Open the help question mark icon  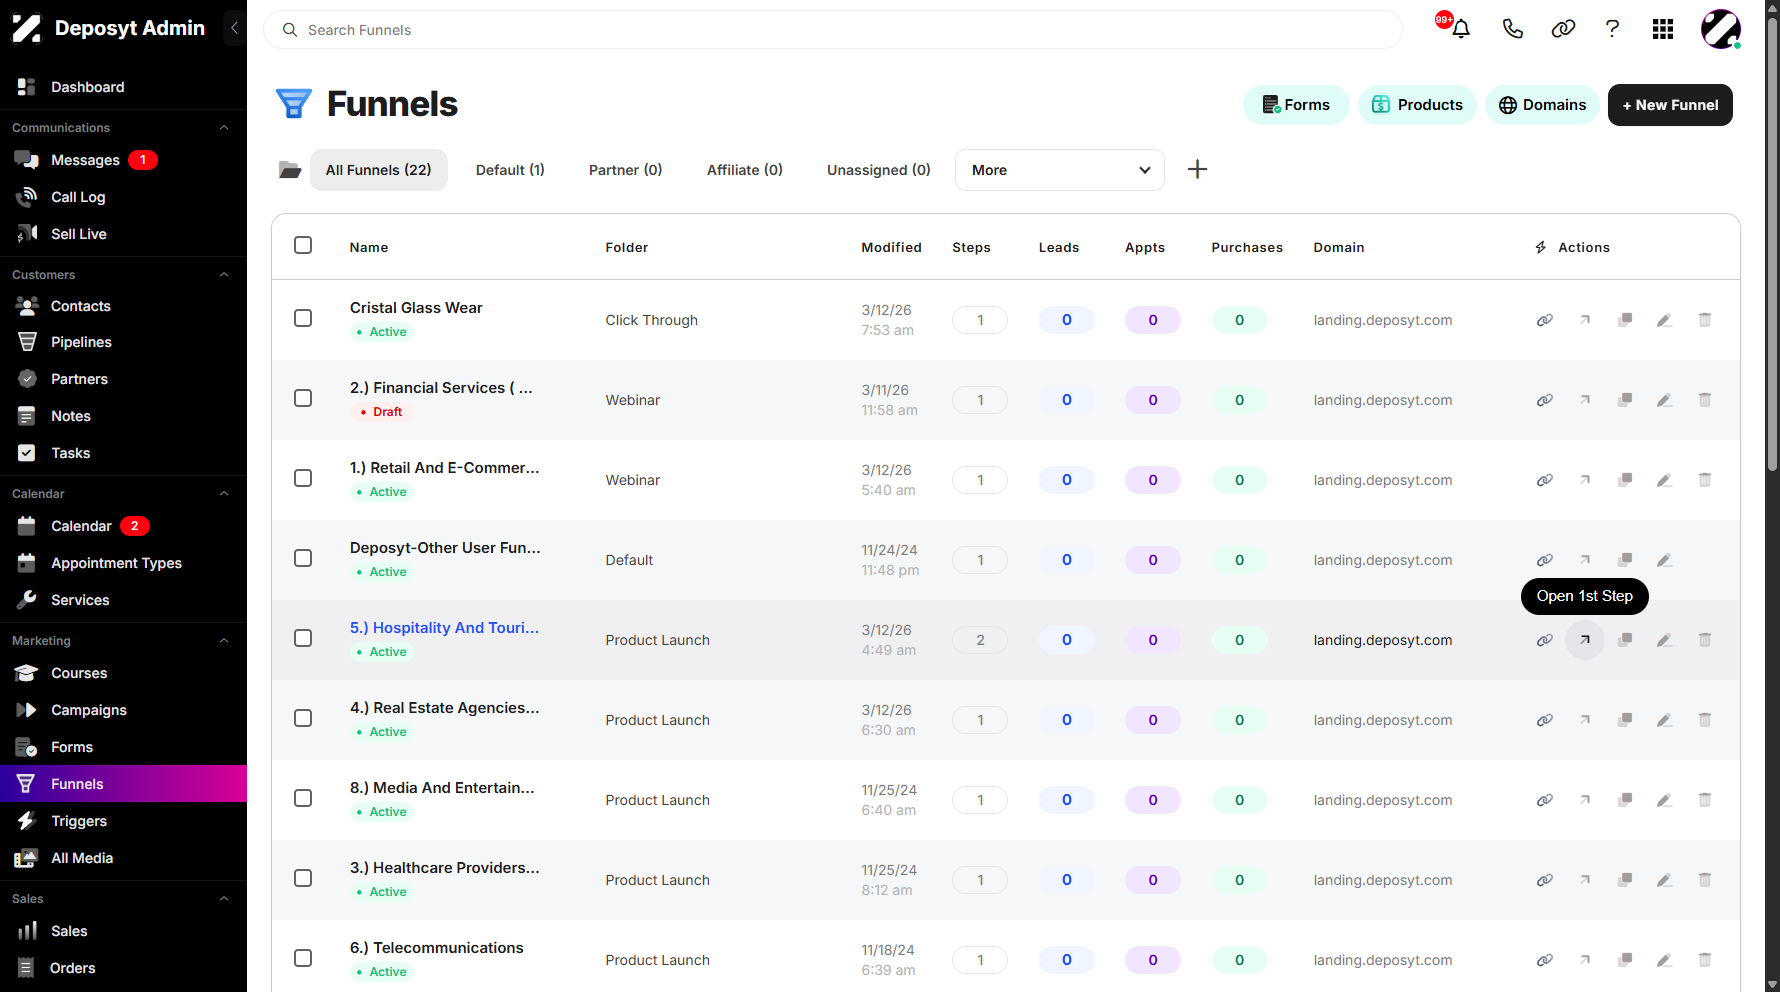coord(1612,29)
